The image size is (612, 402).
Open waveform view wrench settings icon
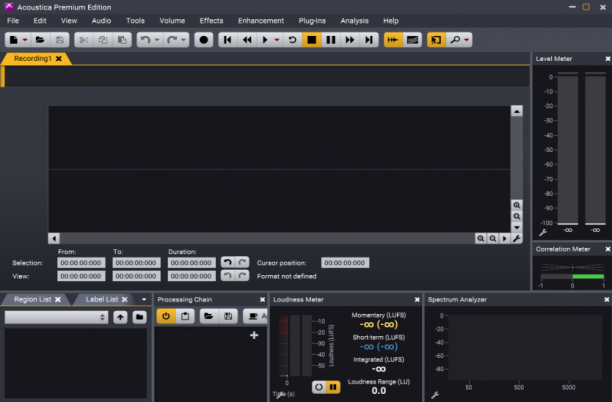pos(517,238)
